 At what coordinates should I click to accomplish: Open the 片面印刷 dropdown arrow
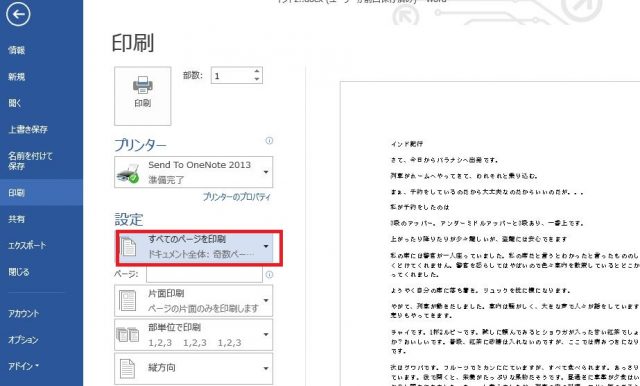point(266,301)
